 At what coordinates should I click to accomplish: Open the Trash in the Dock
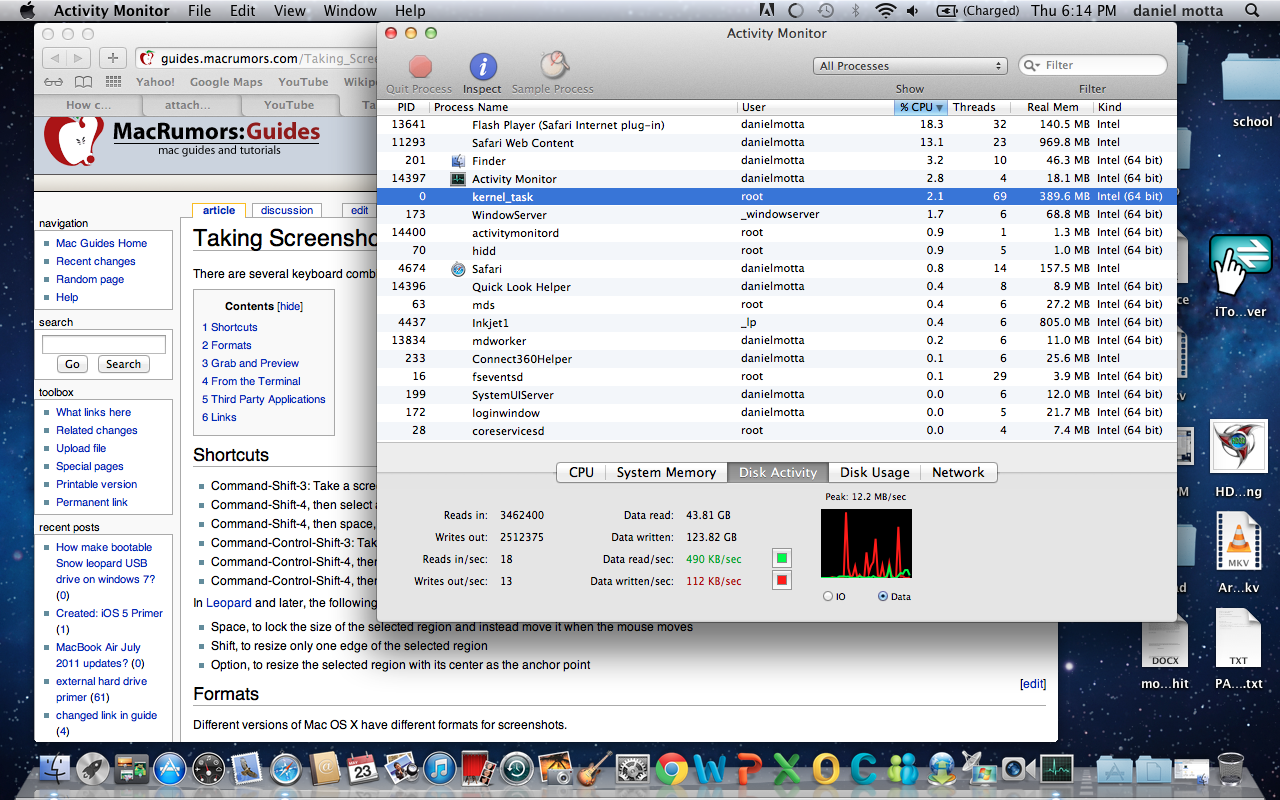(x=1231, y=769)
